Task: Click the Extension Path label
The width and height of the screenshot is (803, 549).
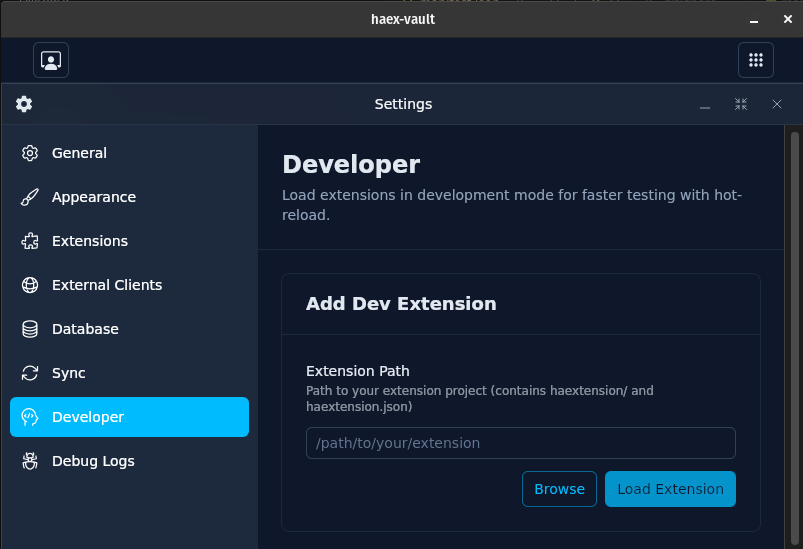Action: 357,371
